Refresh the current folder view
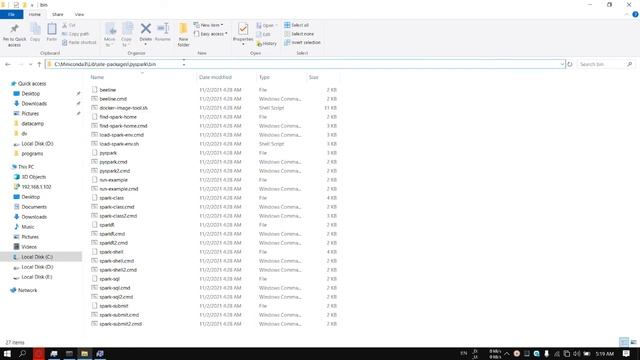 coord(570,64)
